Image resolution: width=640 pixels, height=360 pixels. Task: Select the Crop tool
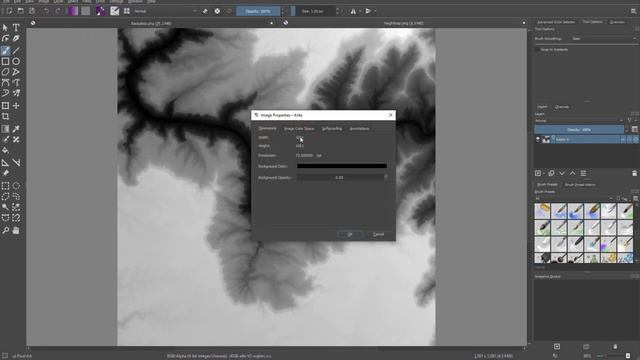[5, 116]
